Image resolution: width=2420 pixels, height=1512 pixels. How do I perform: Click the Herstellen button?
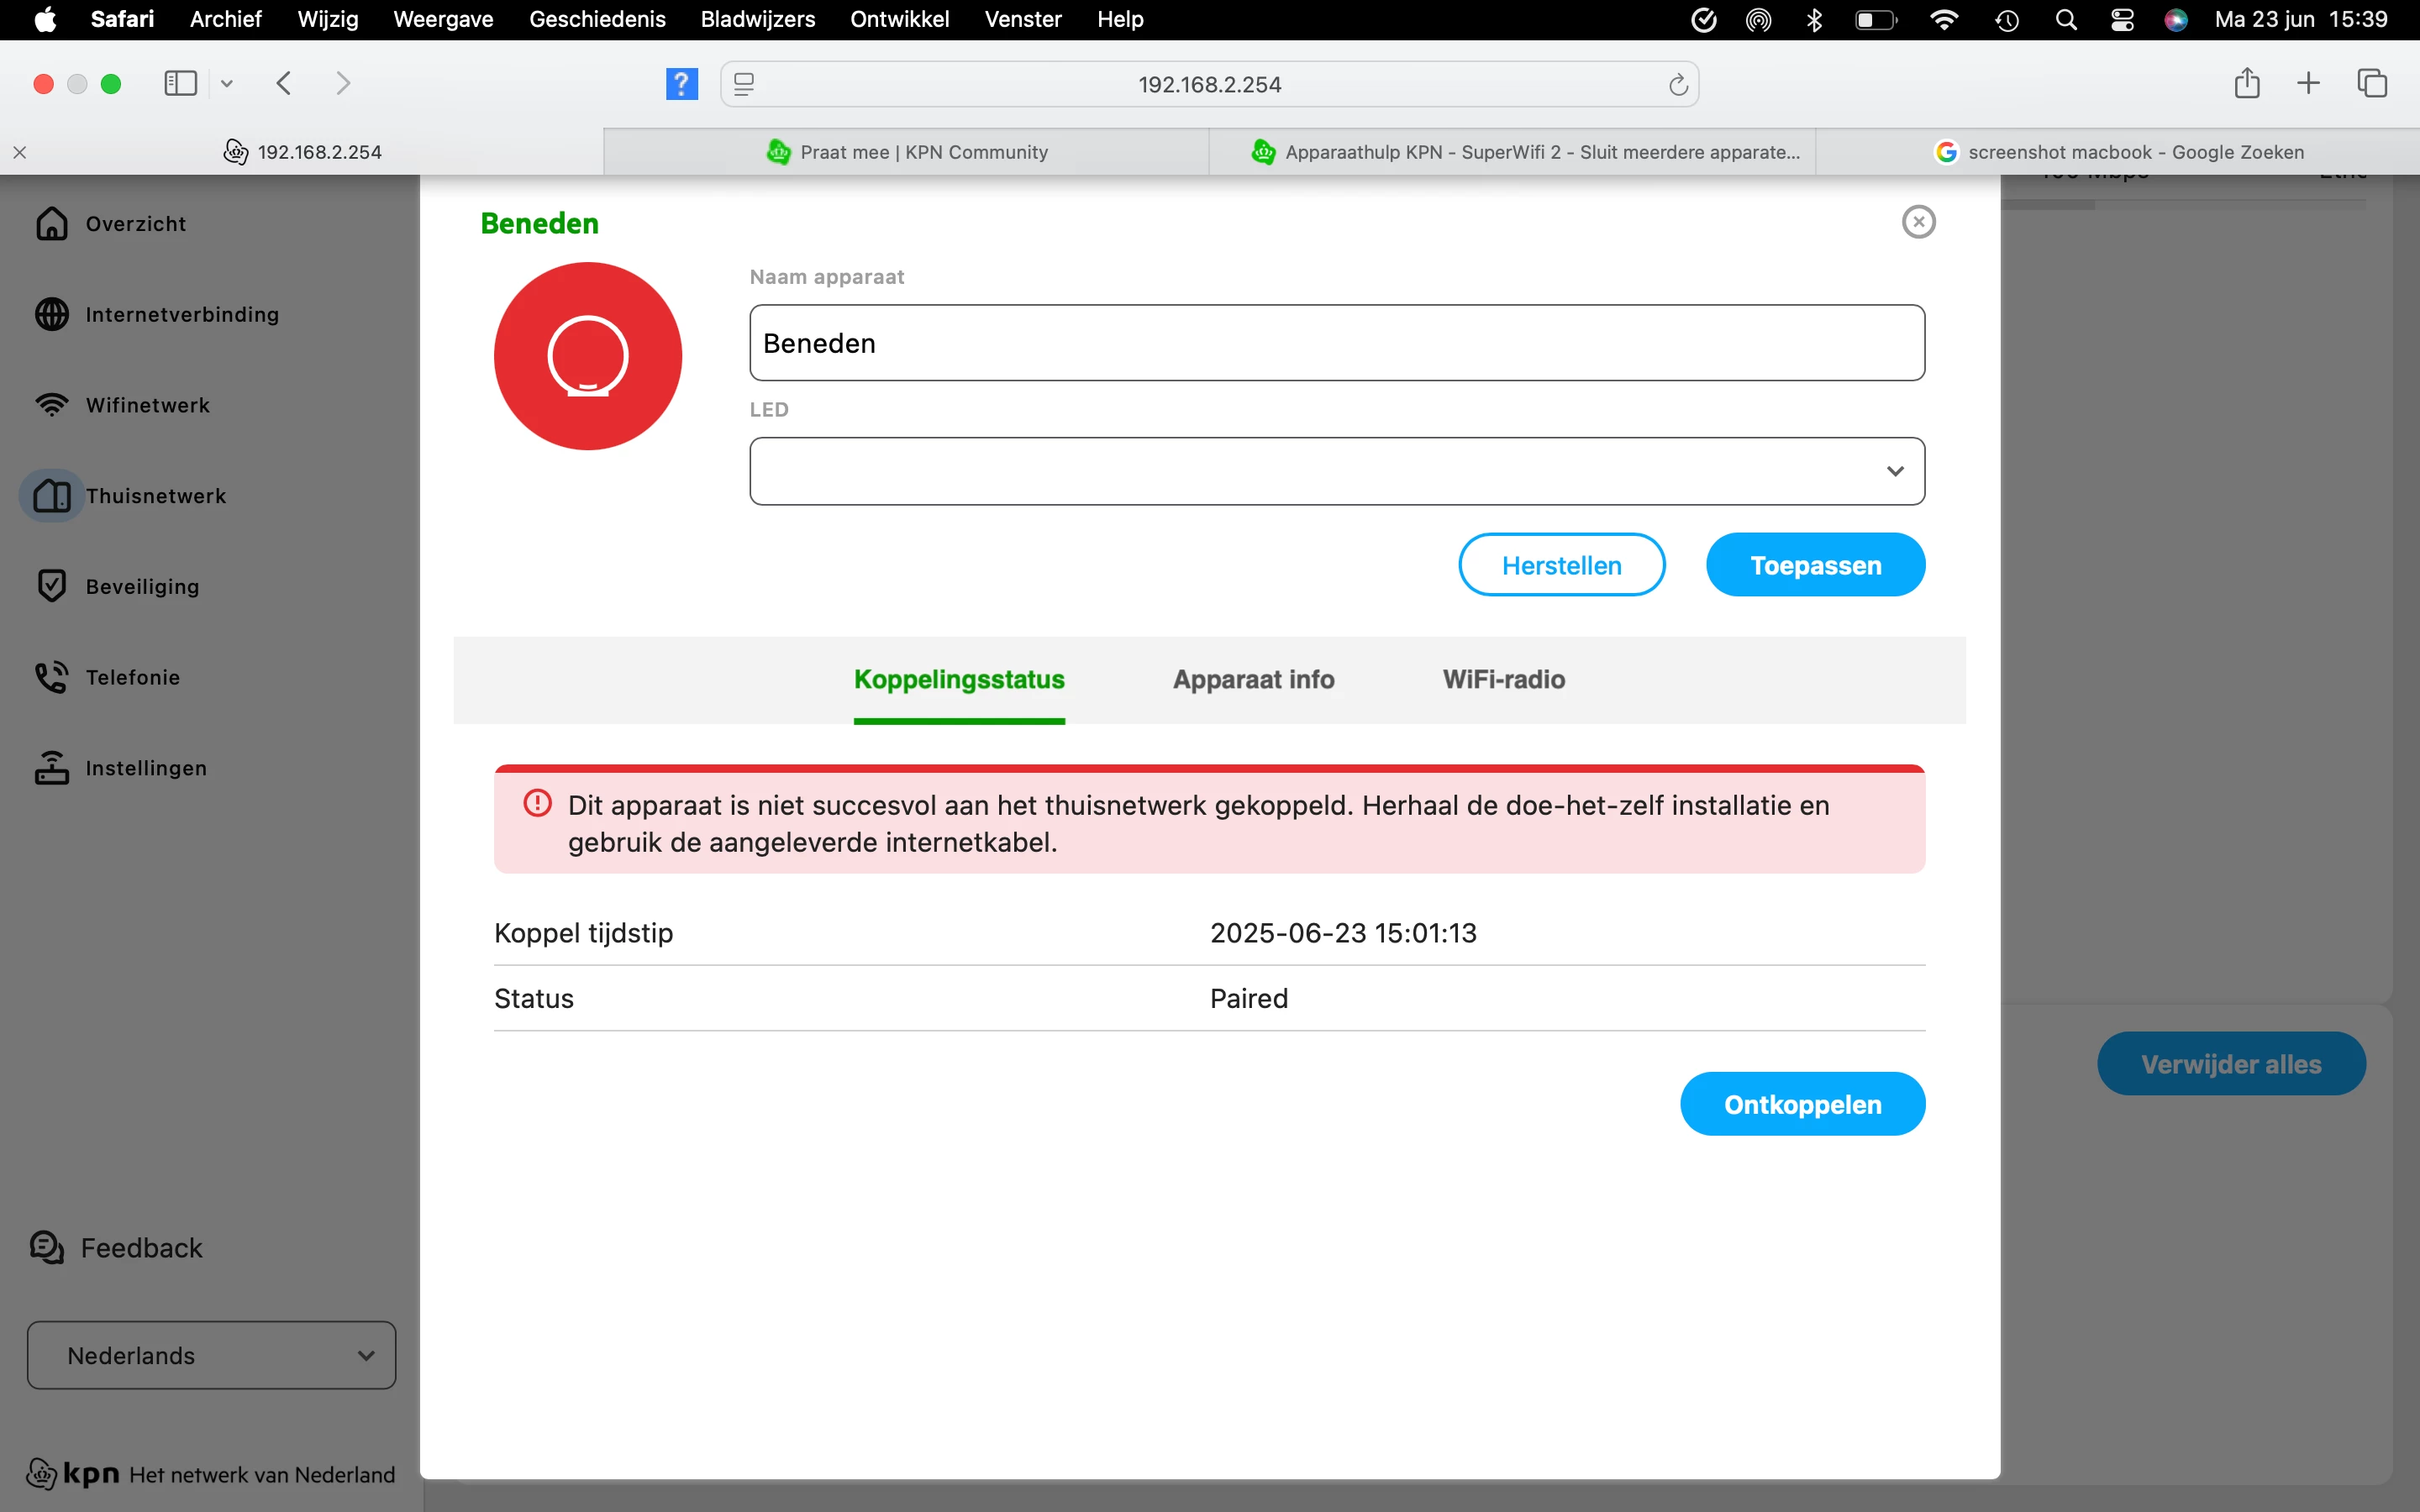1561,565
